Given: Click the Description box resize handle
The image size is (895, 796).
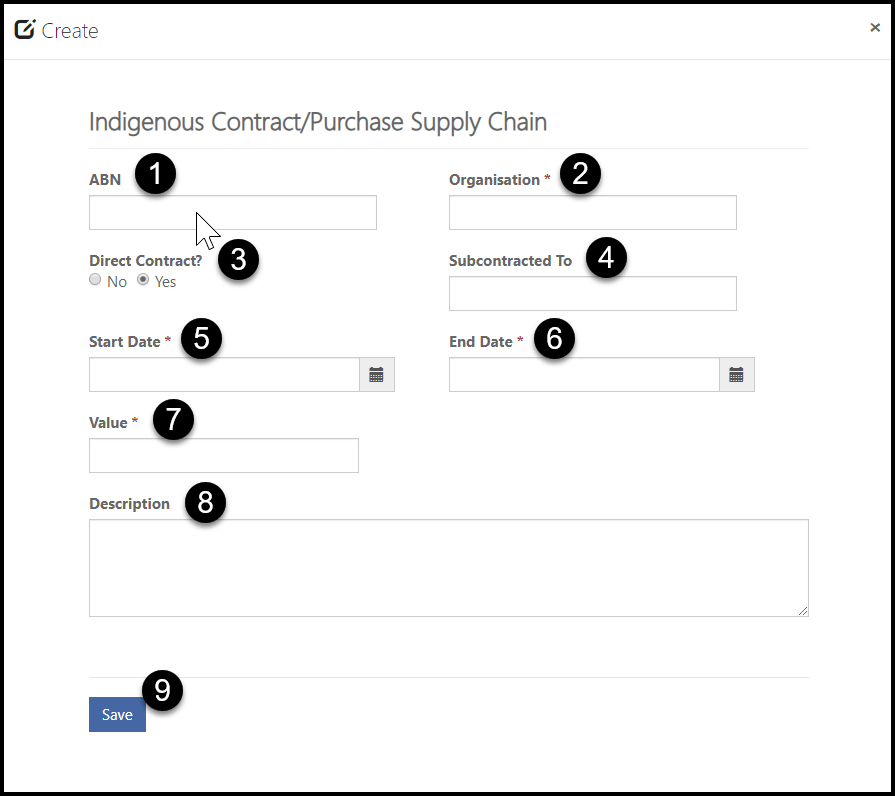Looking at the screenshot, I should (x=803, y=611).
